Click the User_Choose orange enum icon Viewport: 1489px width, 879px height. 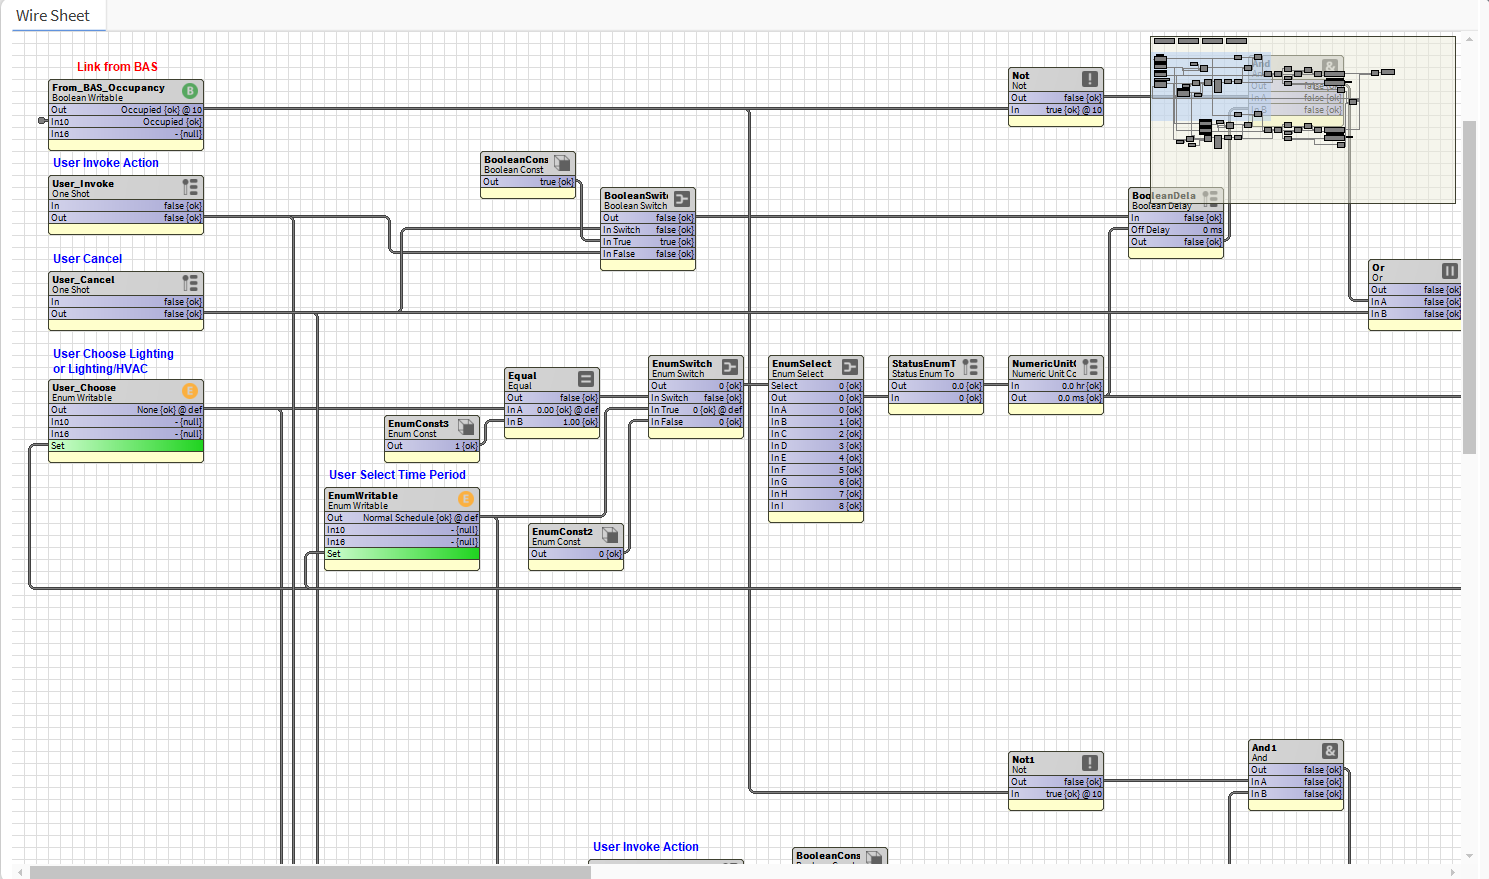pyautogui.click(x=190, y=391)
